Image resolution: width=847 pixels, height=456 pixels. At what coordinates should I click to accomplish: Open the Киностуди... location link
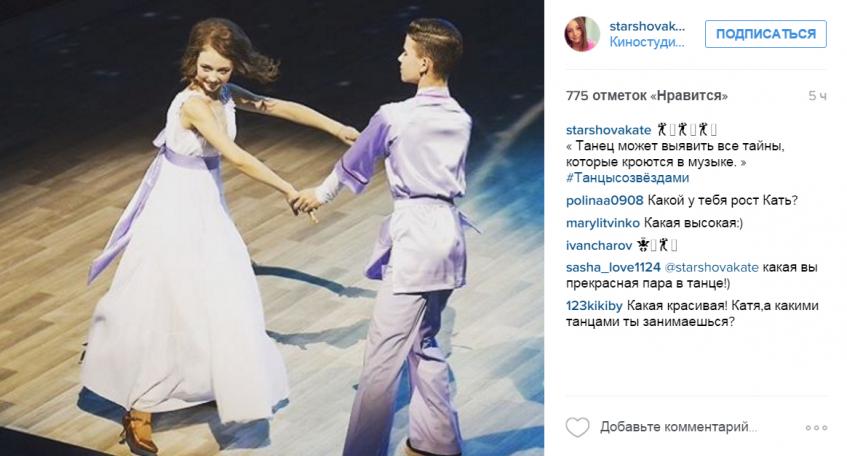[647, 42]
